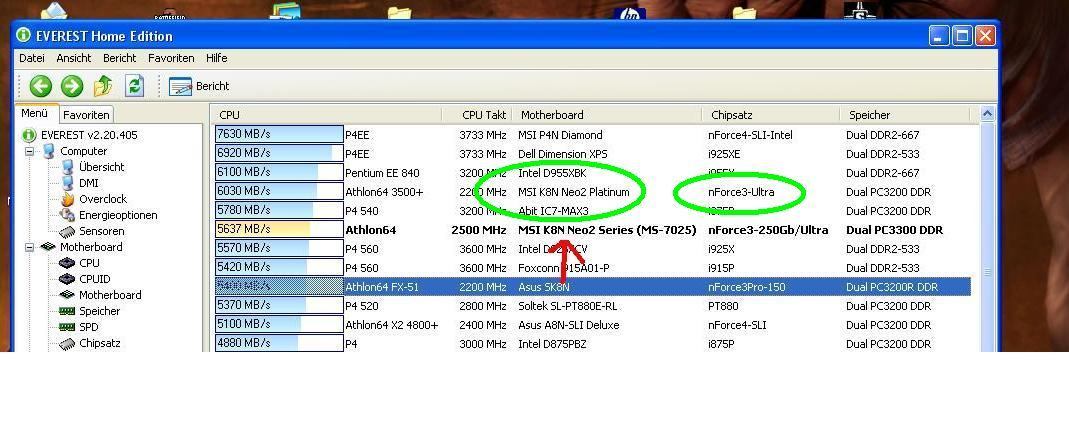Sort by the Chipsatz column header

pyautogui.click(x=771, y=115)
